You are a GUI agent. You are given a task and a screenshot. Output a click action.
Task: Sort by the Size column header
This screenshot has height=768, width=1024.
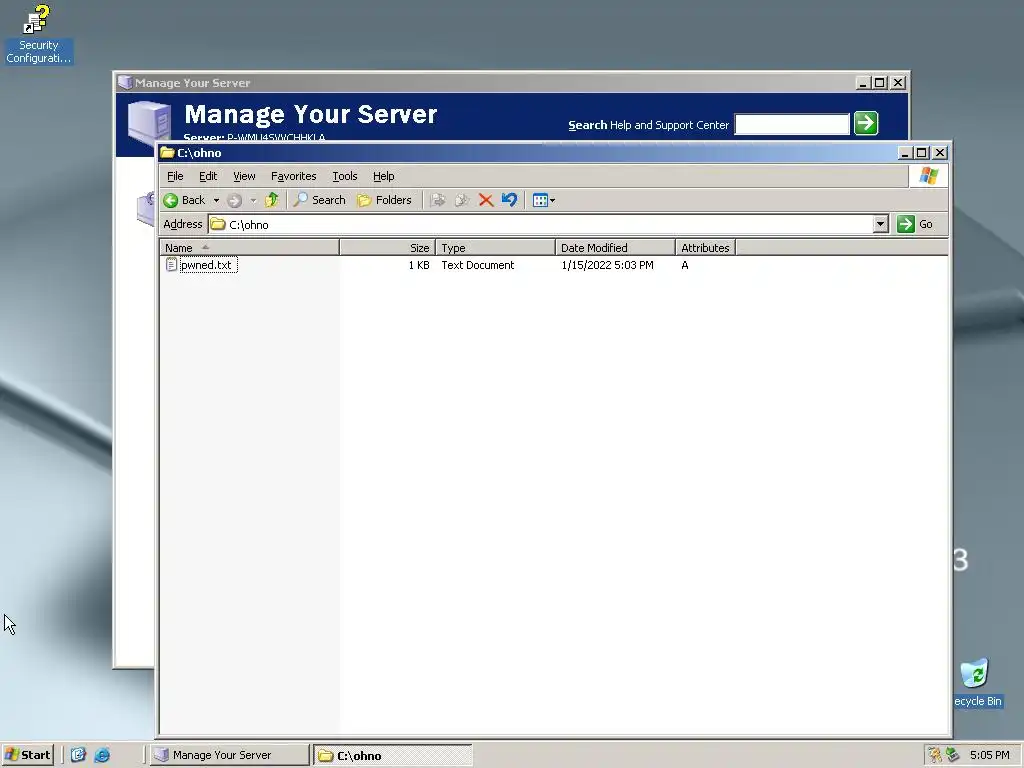tap(387, 248)
